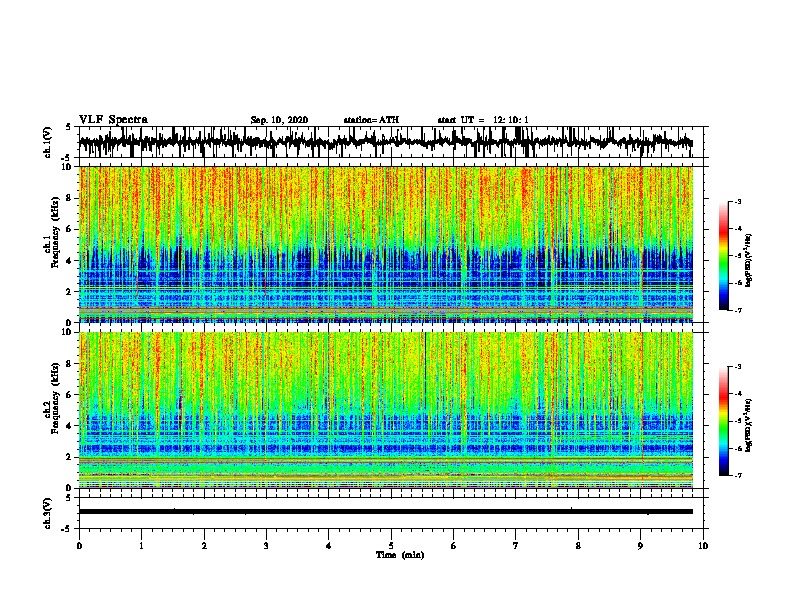Click time axis tick label '10'
The image size is (792, 612).
tap(703, 545)
